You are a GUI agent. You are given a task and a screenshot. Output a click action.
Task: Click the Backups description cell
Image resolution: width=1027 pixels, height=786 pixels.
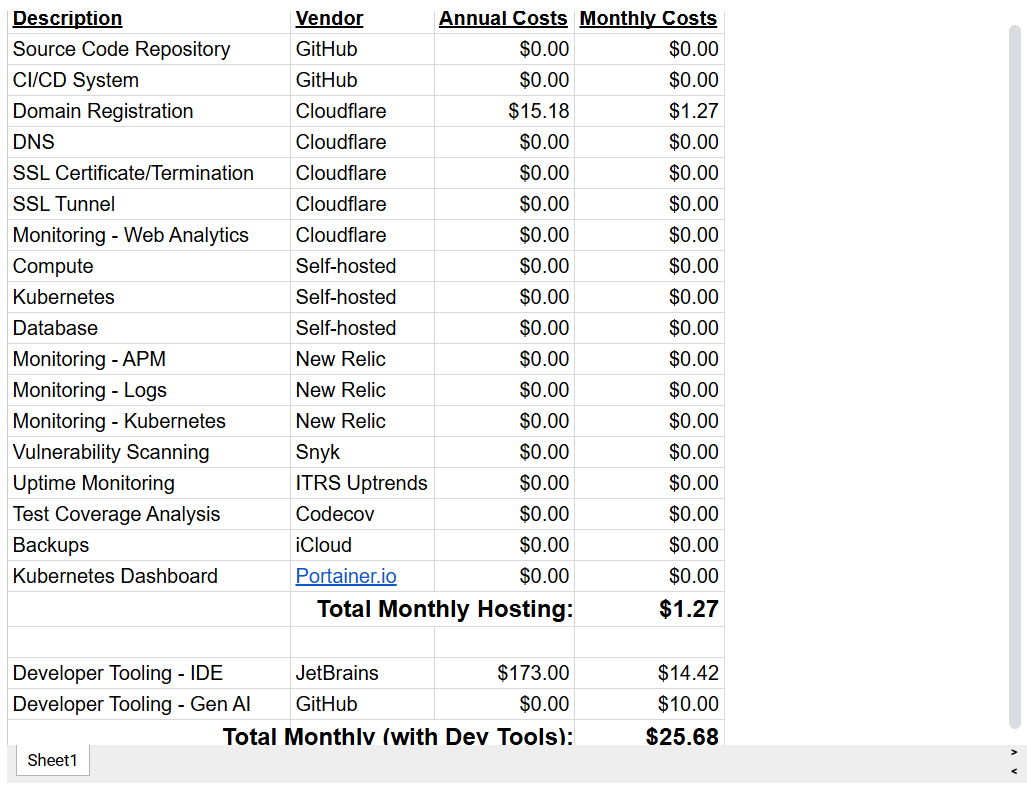tap(149, 545)
